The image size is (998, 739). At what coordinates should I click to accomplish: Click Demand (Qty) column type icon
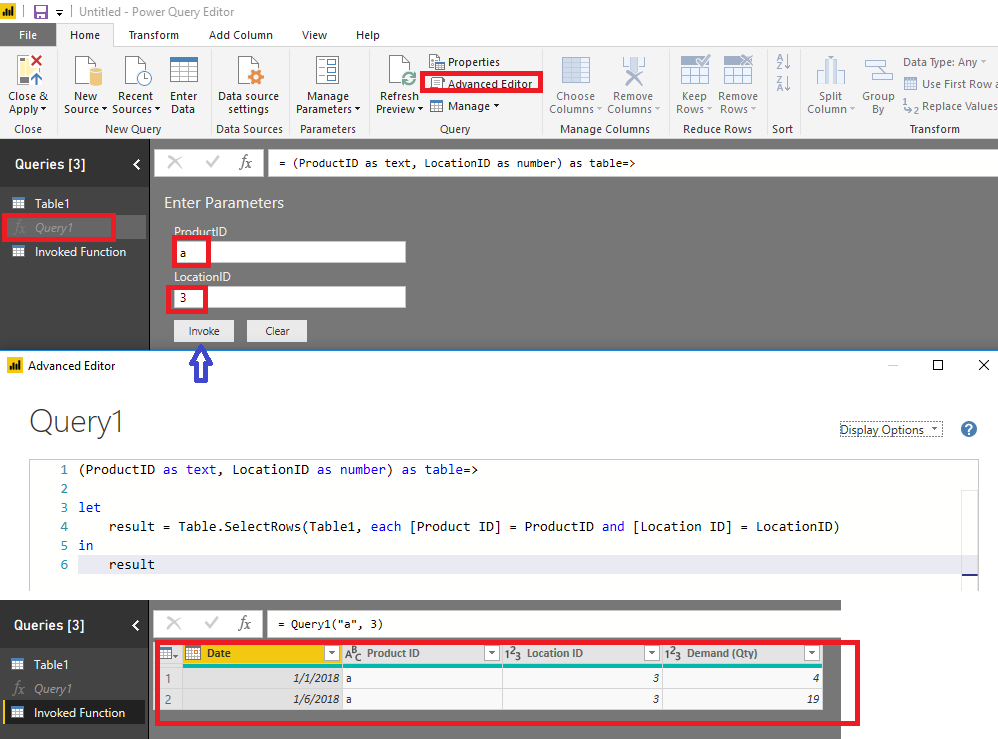pyautogui.click(x=673, y=653)
